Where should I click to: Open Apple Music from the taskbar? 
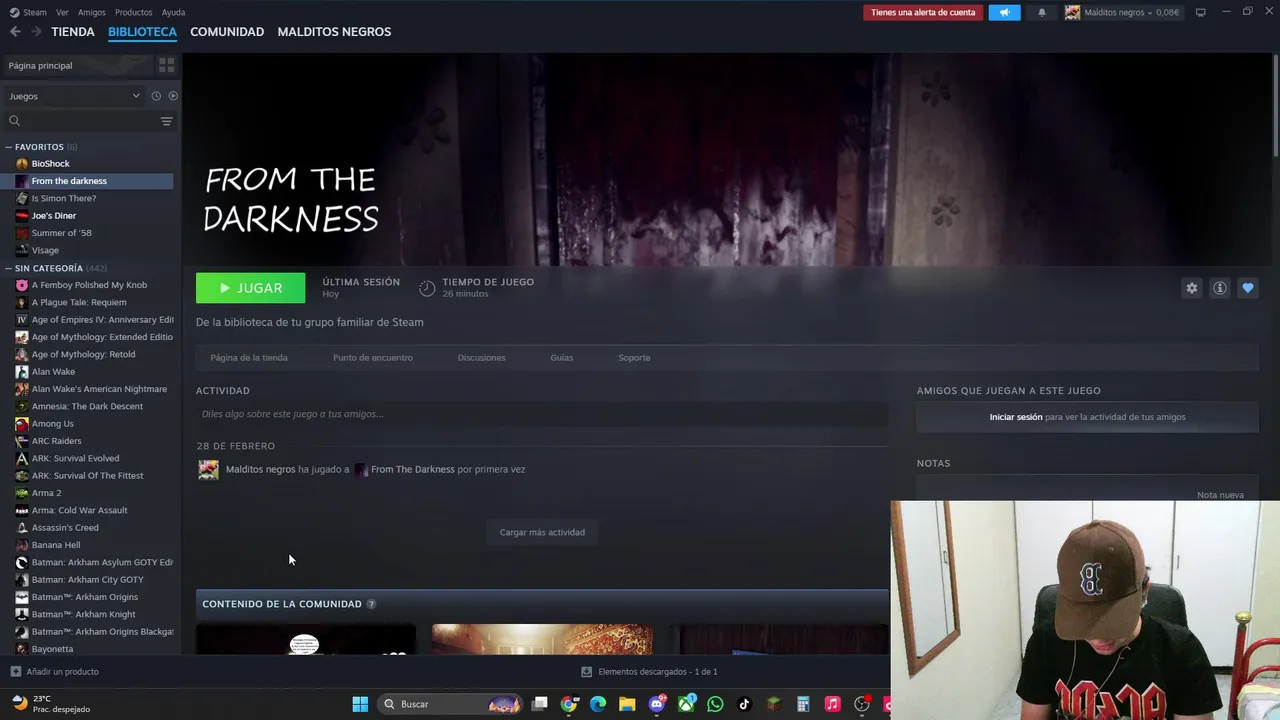coord(832,704)
